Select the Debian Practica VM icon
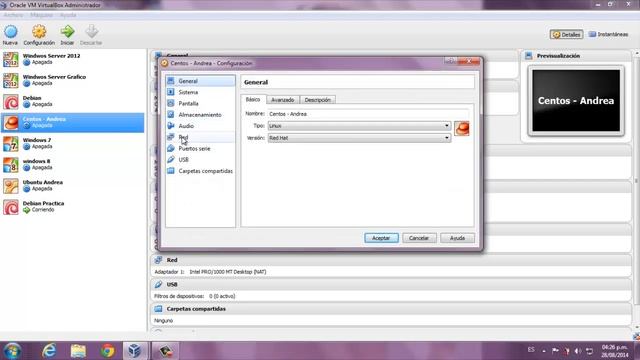Image resolution: width=640 pixels, height=360 pixels. (11, 207)
